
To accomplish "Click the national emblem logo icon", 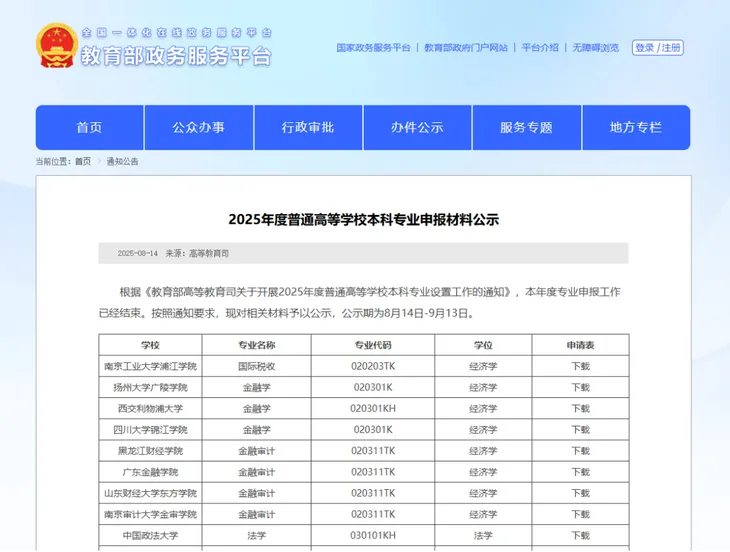I will pyautogui.click(x=56, y=46).
